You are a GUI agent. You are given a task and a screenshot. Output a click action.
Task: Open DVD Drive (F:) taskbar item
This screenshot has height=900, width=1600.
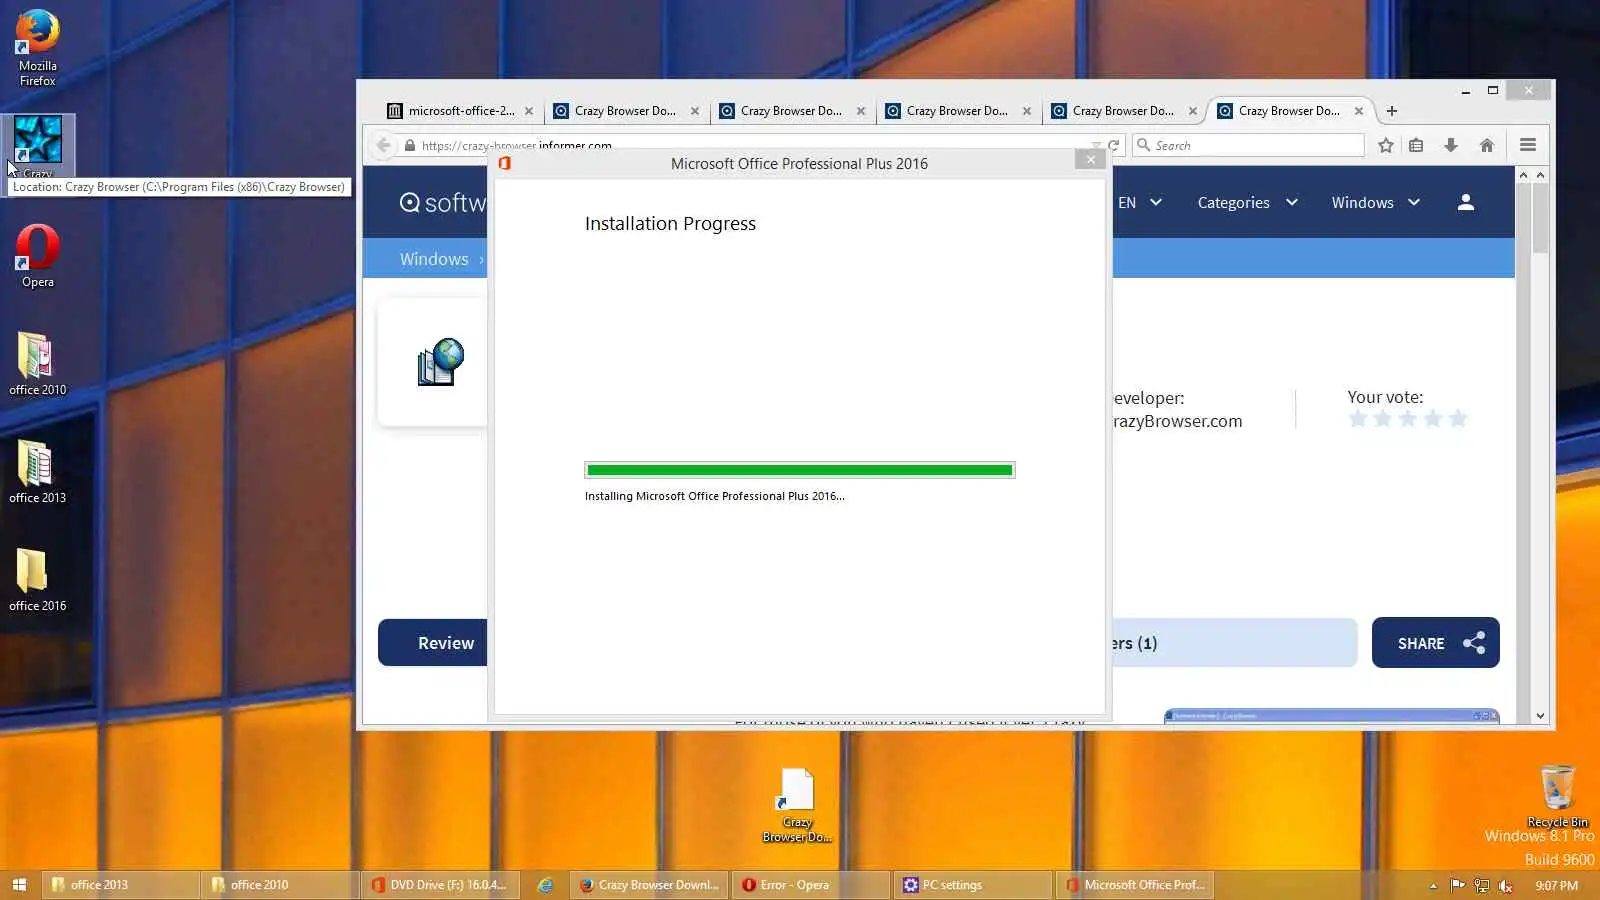click(x=440, y=885)
